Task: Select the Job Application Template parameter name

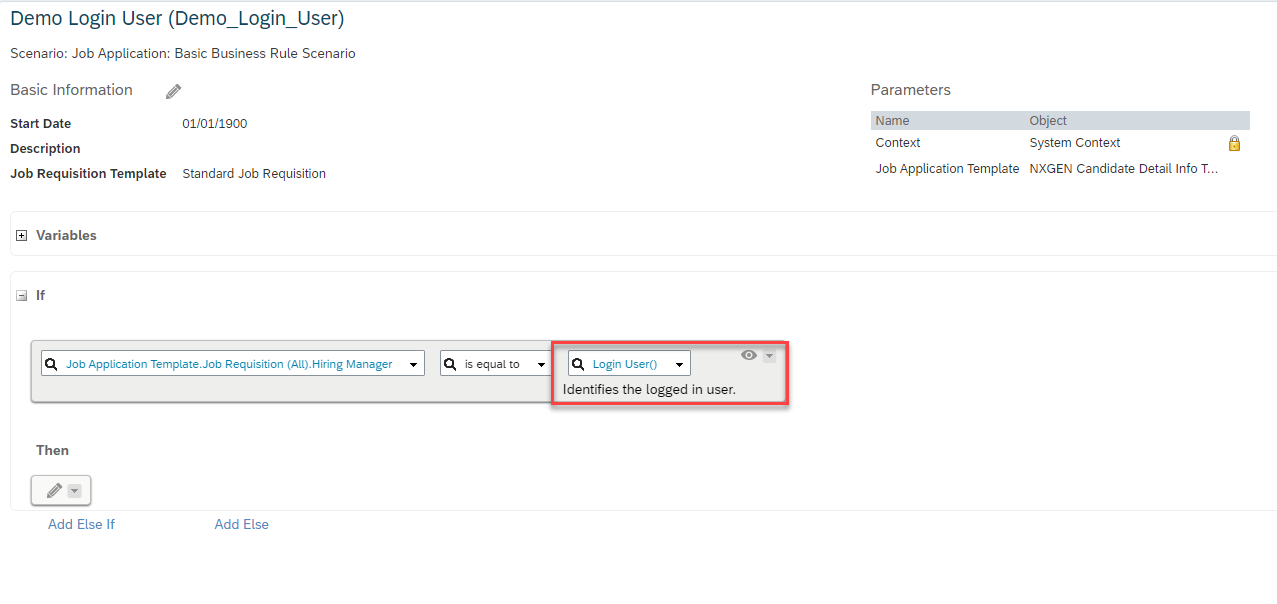Action: coord(947,169)
